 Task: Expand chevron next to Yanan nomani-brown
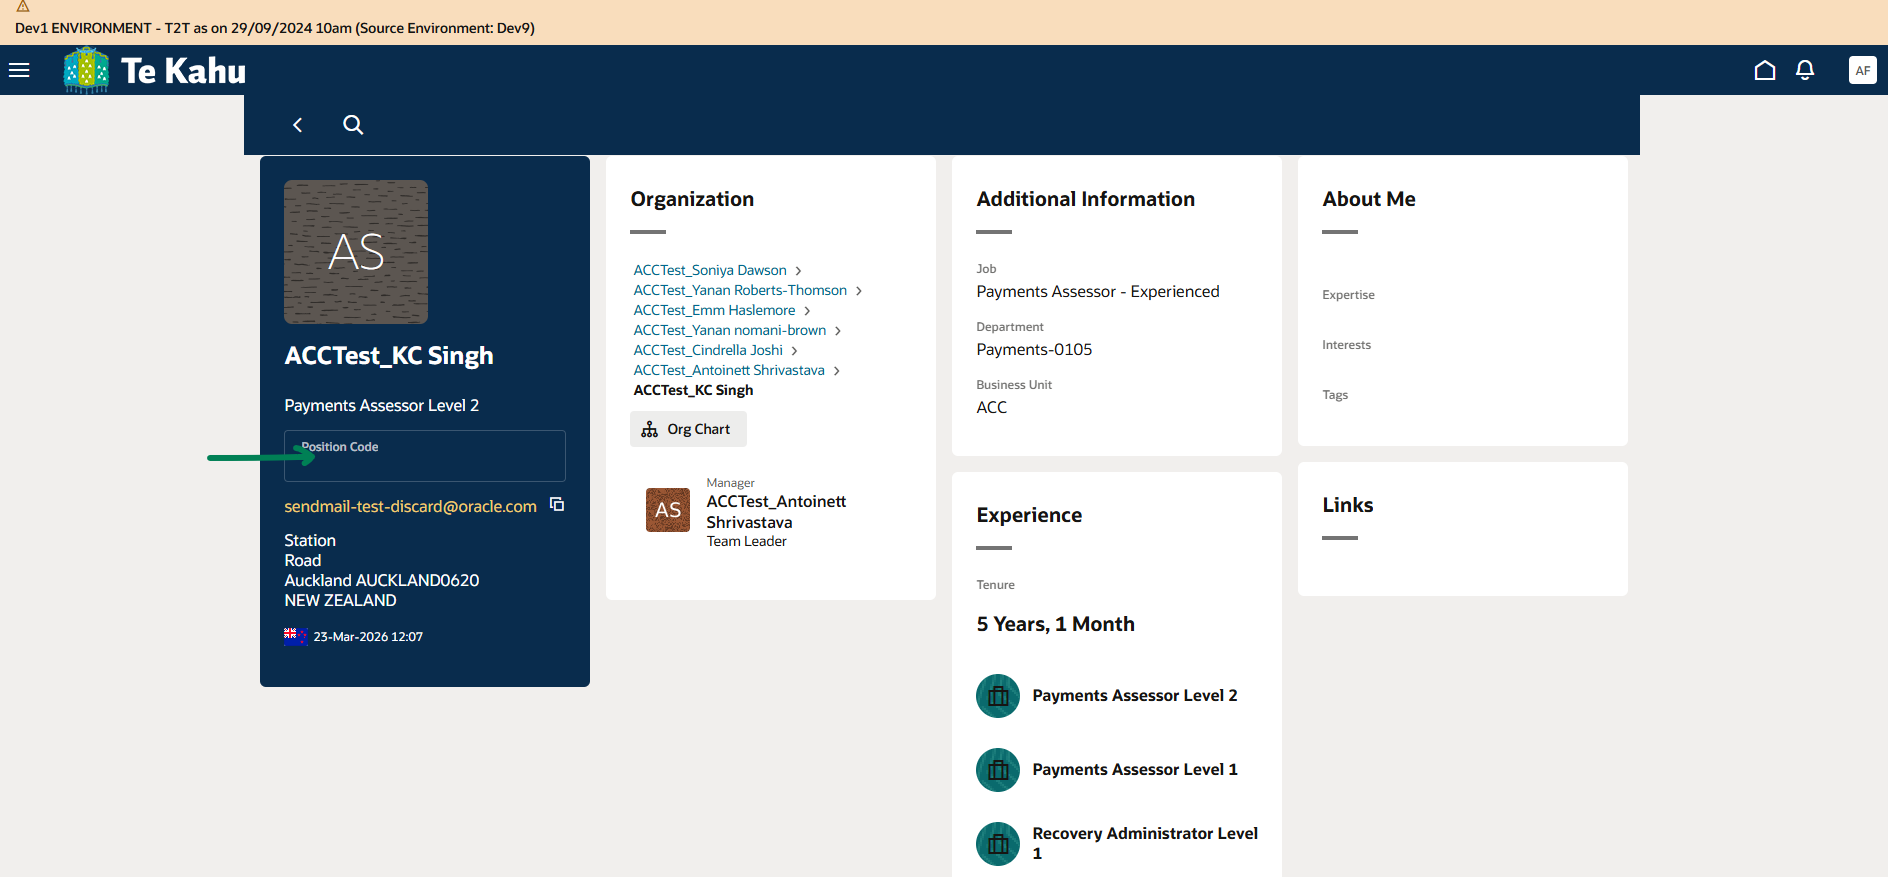(838, 331)
